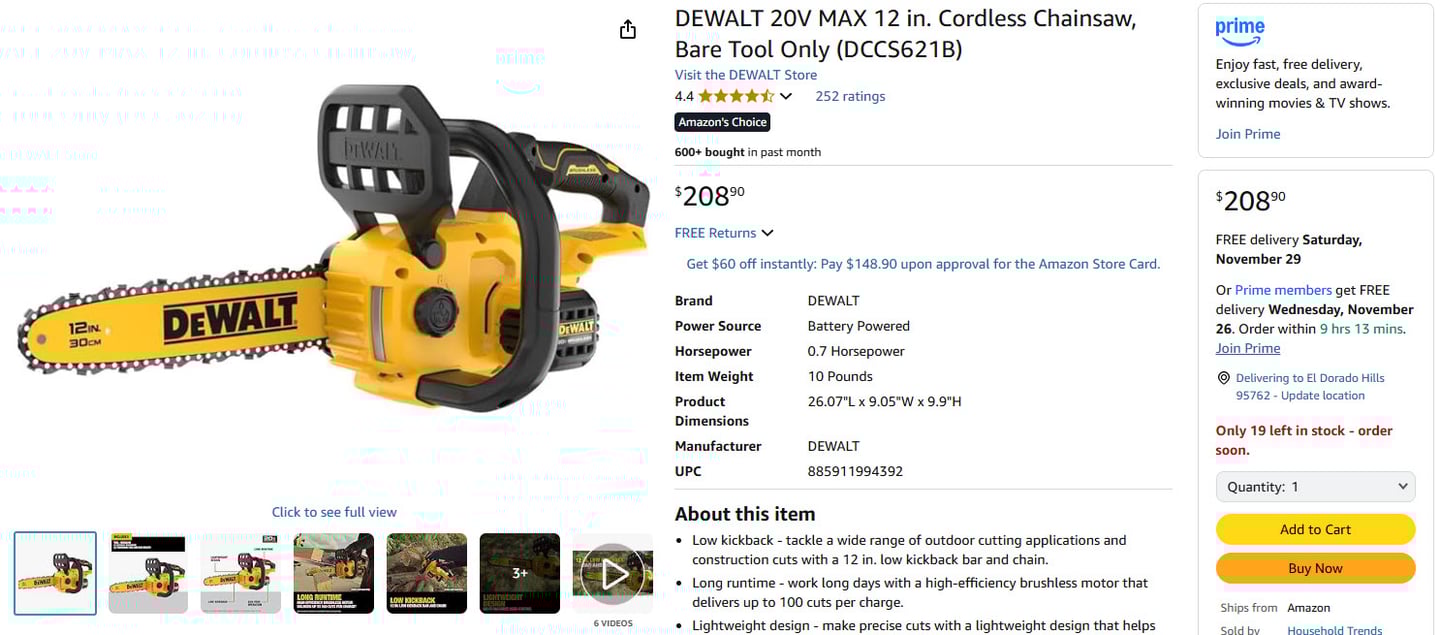Open the 3+ more images thumbnail
This screenshot has width=1440, height=635.
[x=520, y=573]
